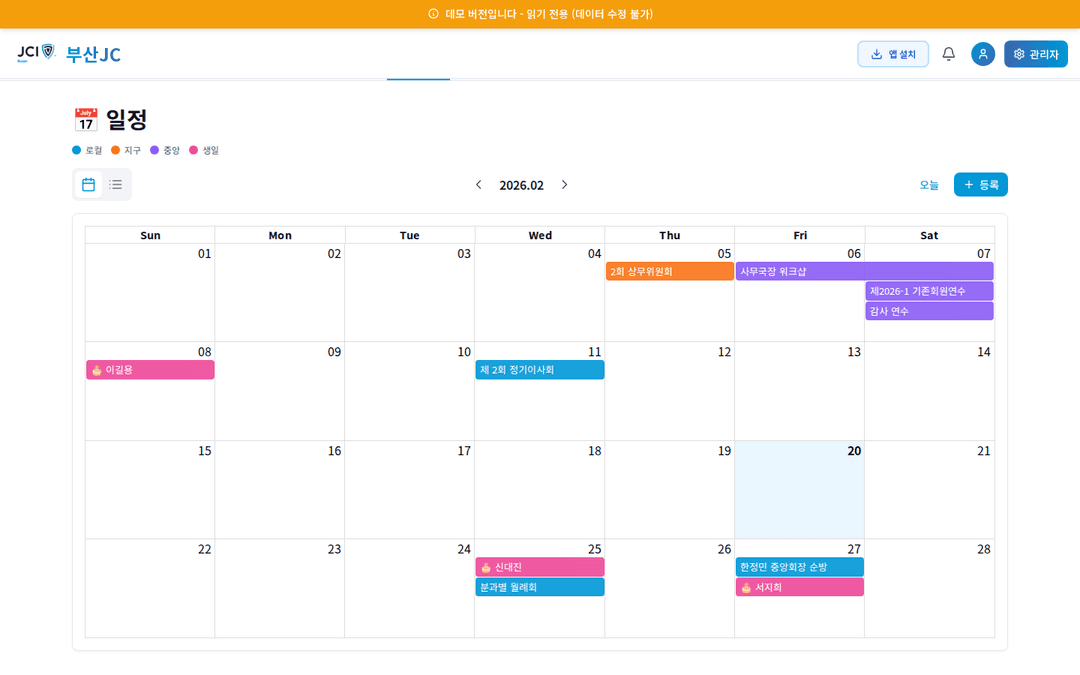
Task: Jump to today with 오늘
Action: pos(929,185)
